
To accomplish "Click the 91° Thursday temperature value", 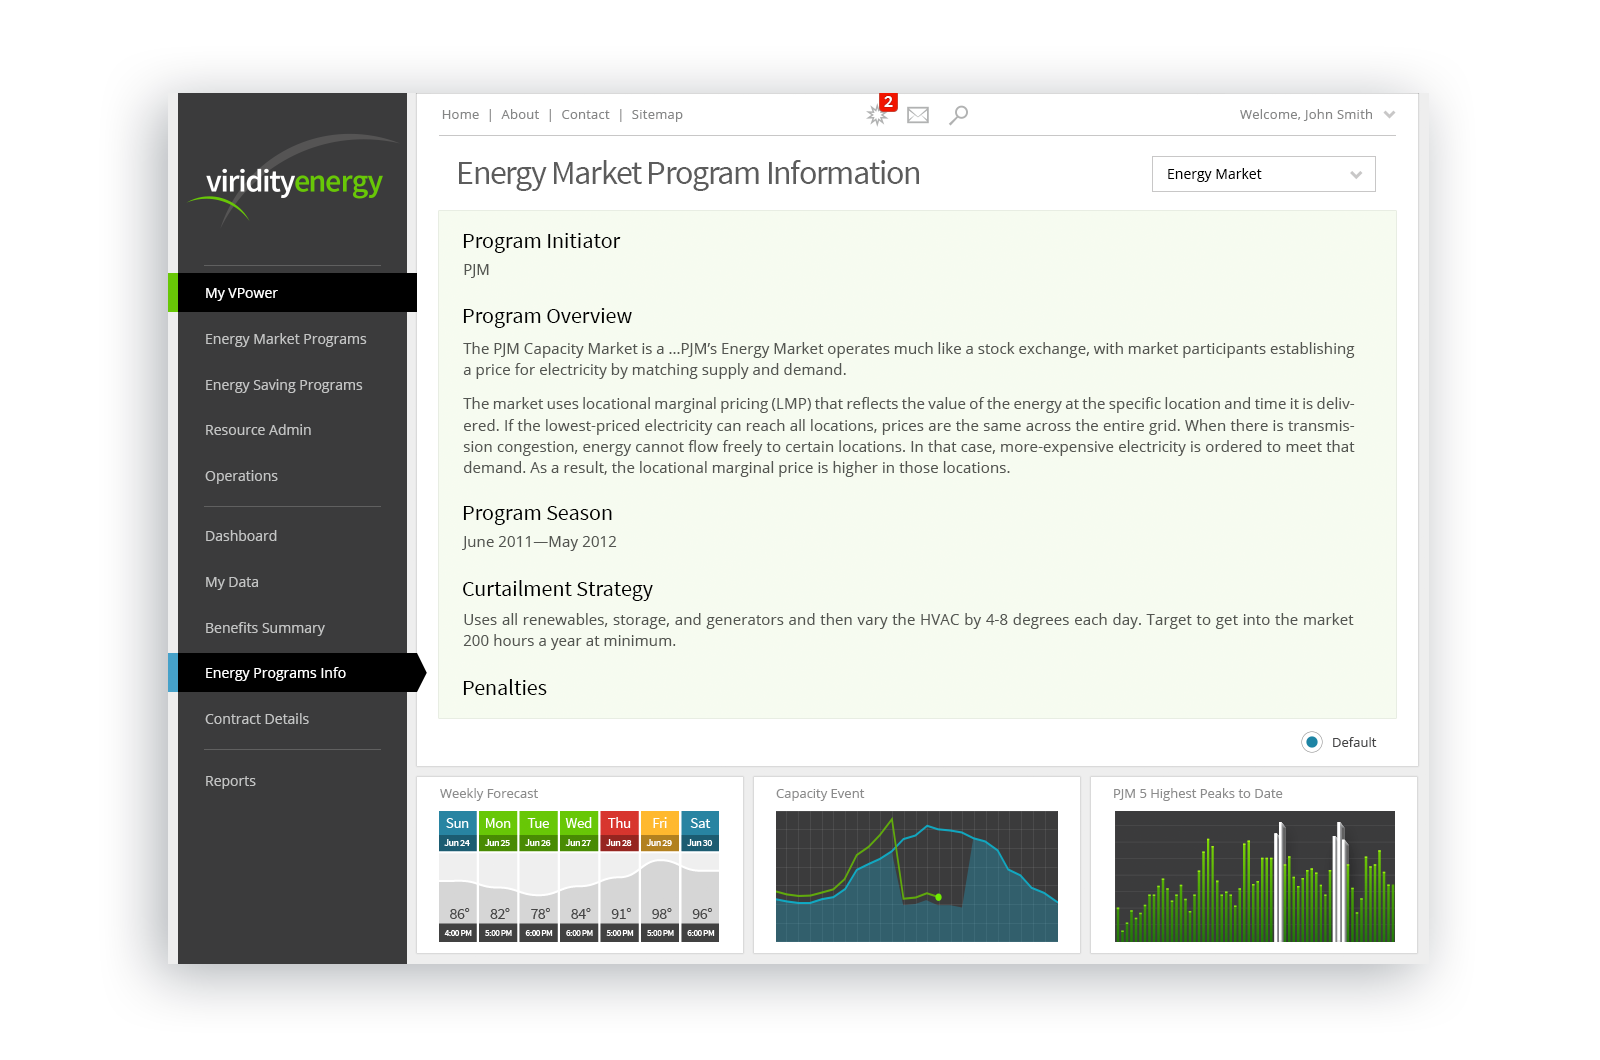I will [x=621, y=914].
